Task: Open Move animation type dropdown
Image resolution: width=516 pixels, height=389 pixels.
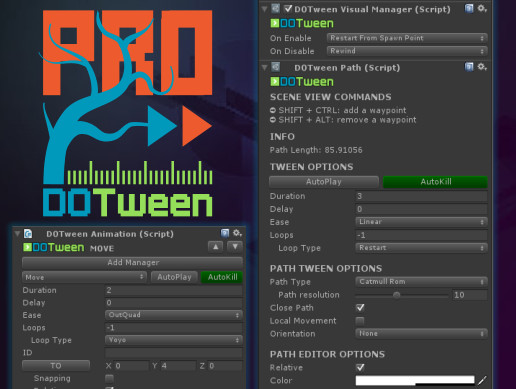Action: click(84, 277)
